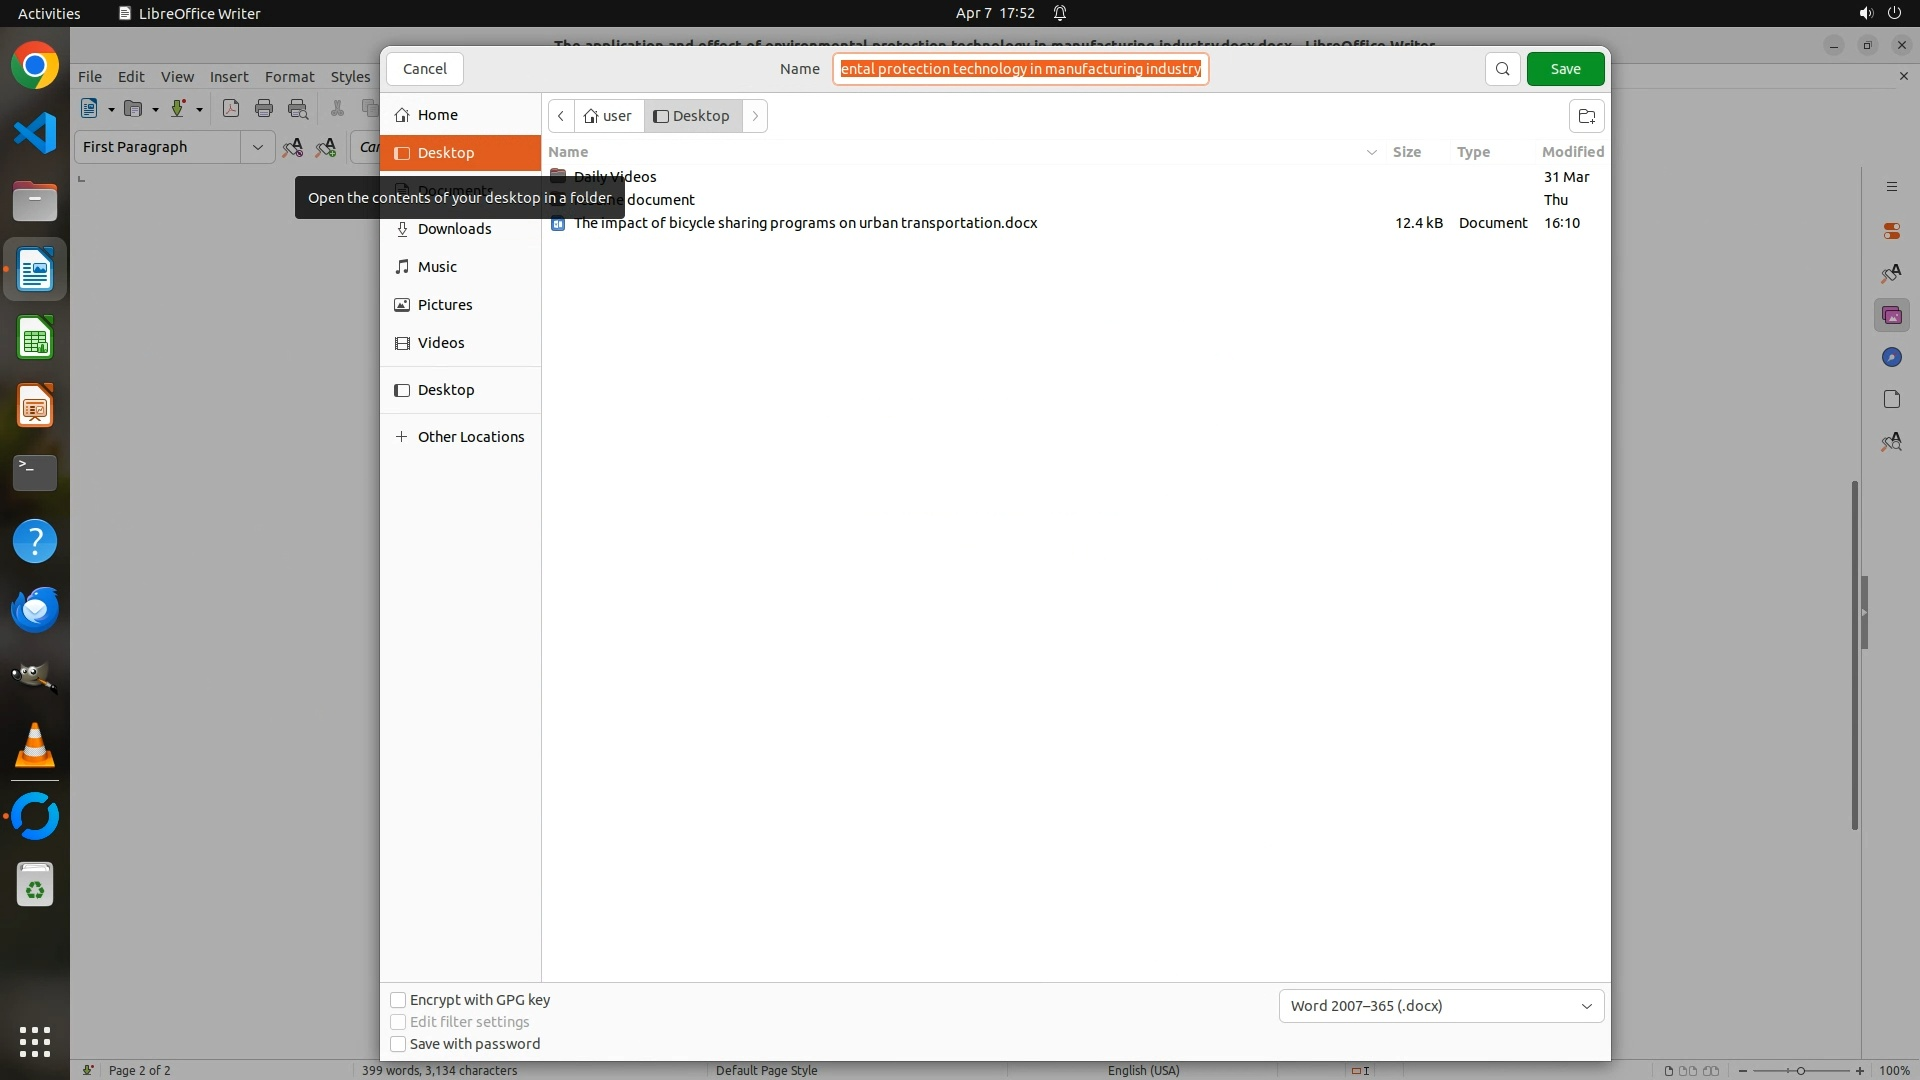Viewport: 1920px width, 1080px height.
Task: Open the sidebar Navigator compass icon
Action: pyautogui.click(x=1891, y=358)
